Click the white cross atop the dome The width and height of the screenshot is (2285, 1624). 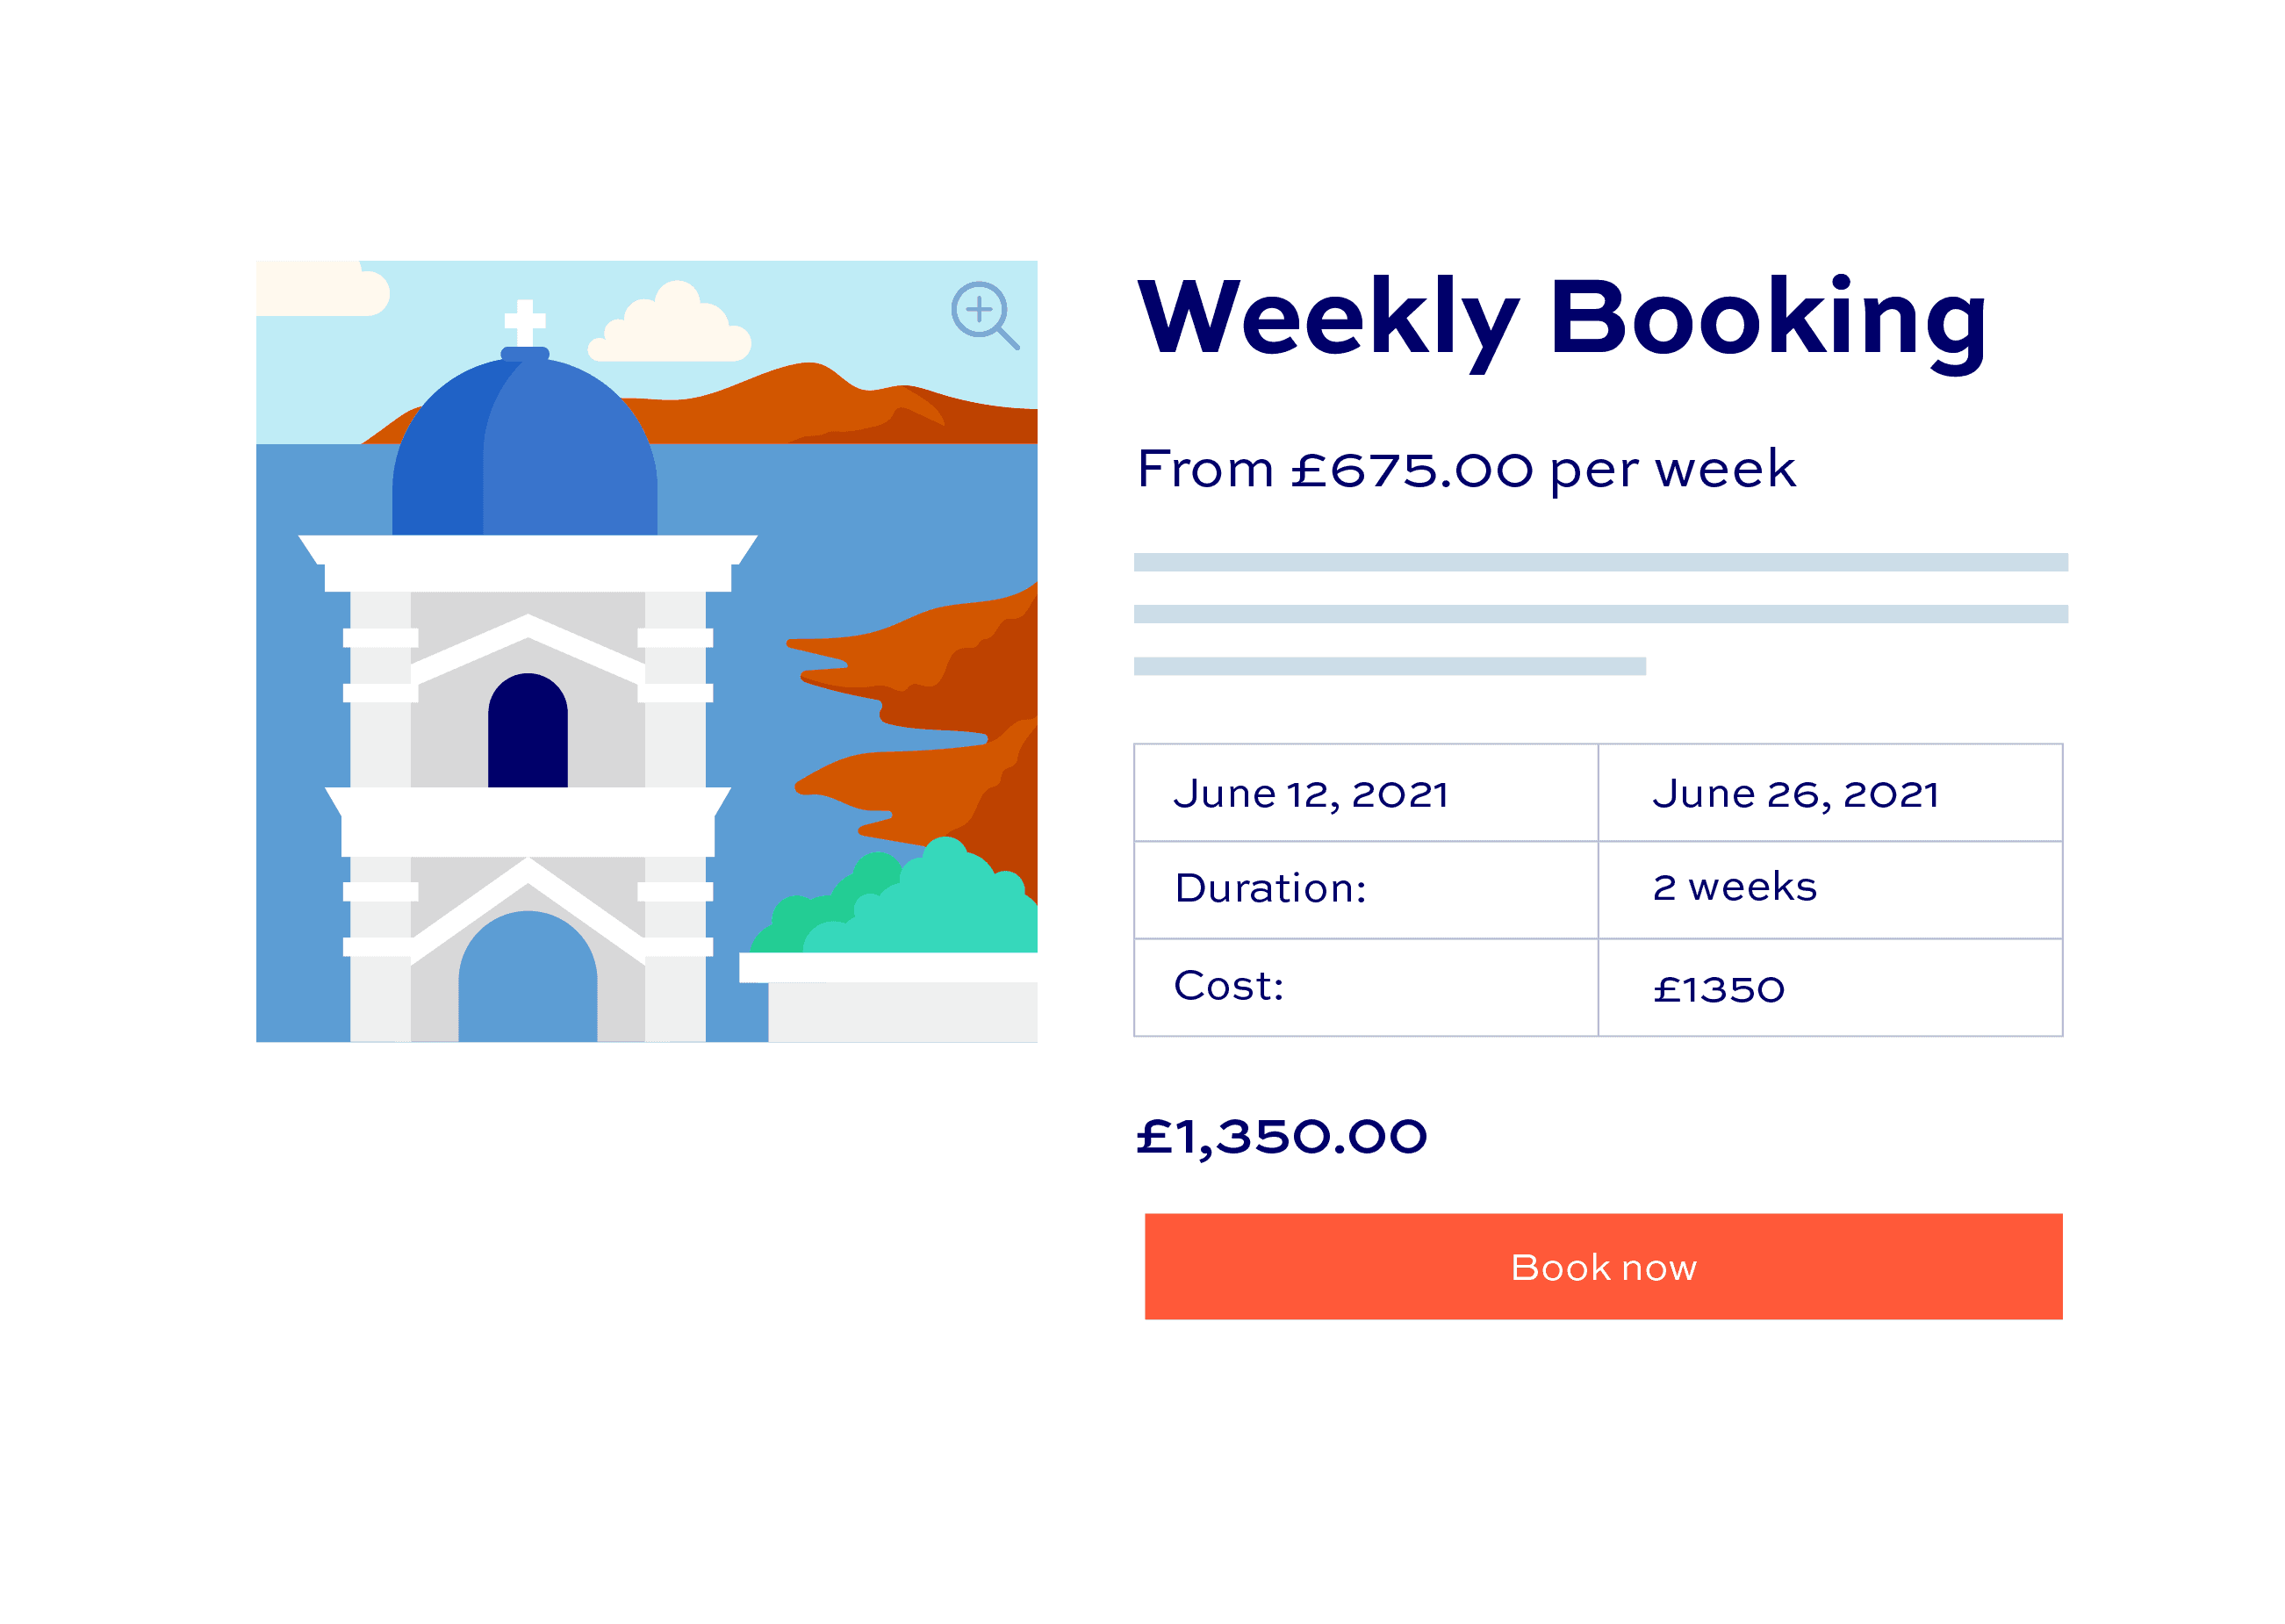coord(525,322)
